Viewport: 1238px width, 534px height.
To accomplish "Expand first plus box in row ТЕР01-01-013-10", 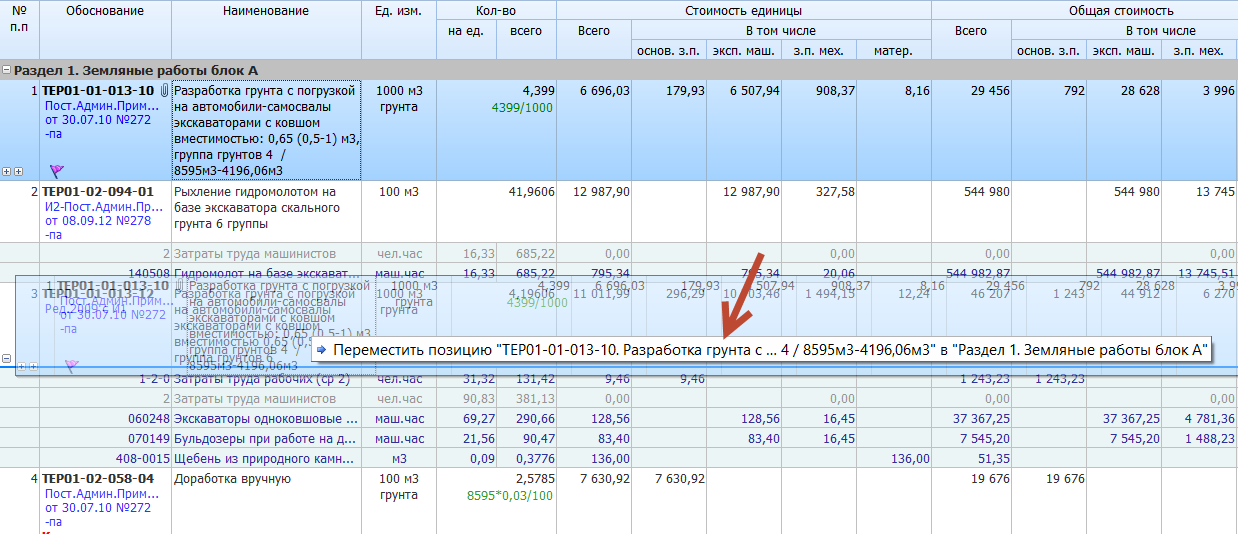I will [x=7, y=171].
